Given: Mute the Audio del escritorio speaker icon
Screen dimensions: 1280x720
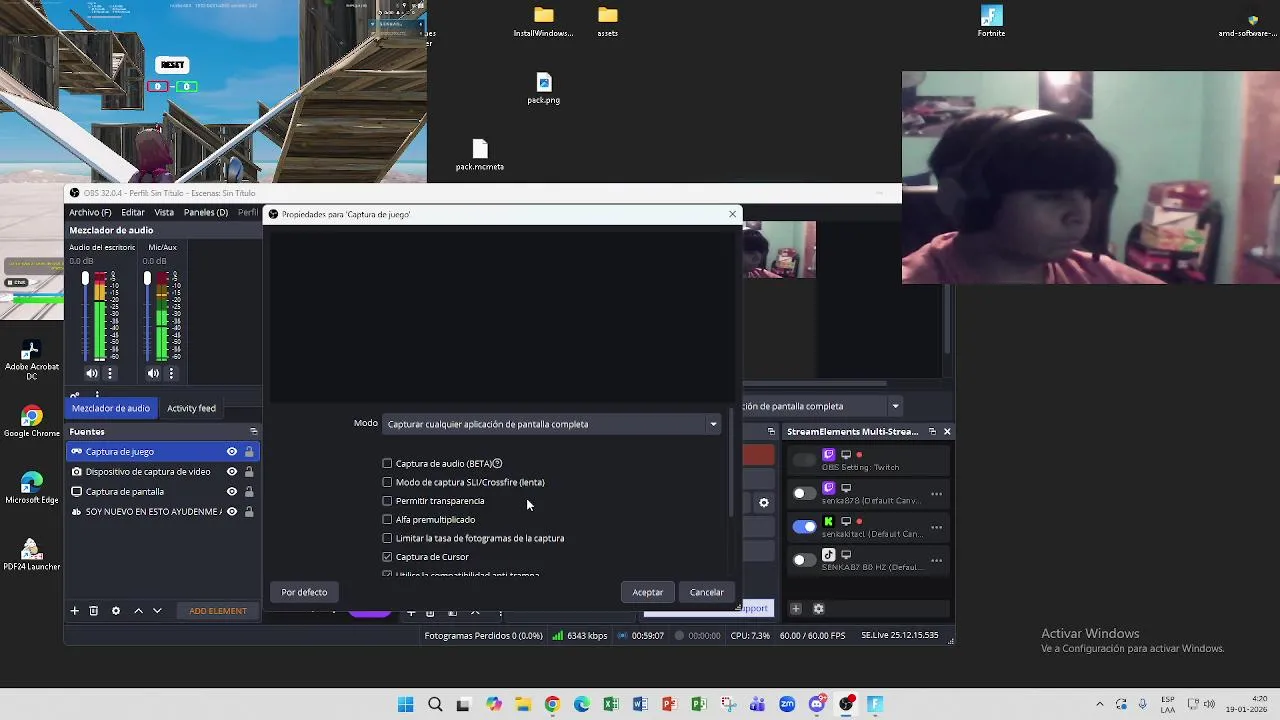Looking at the screenshot, I should tap(91, 373).
